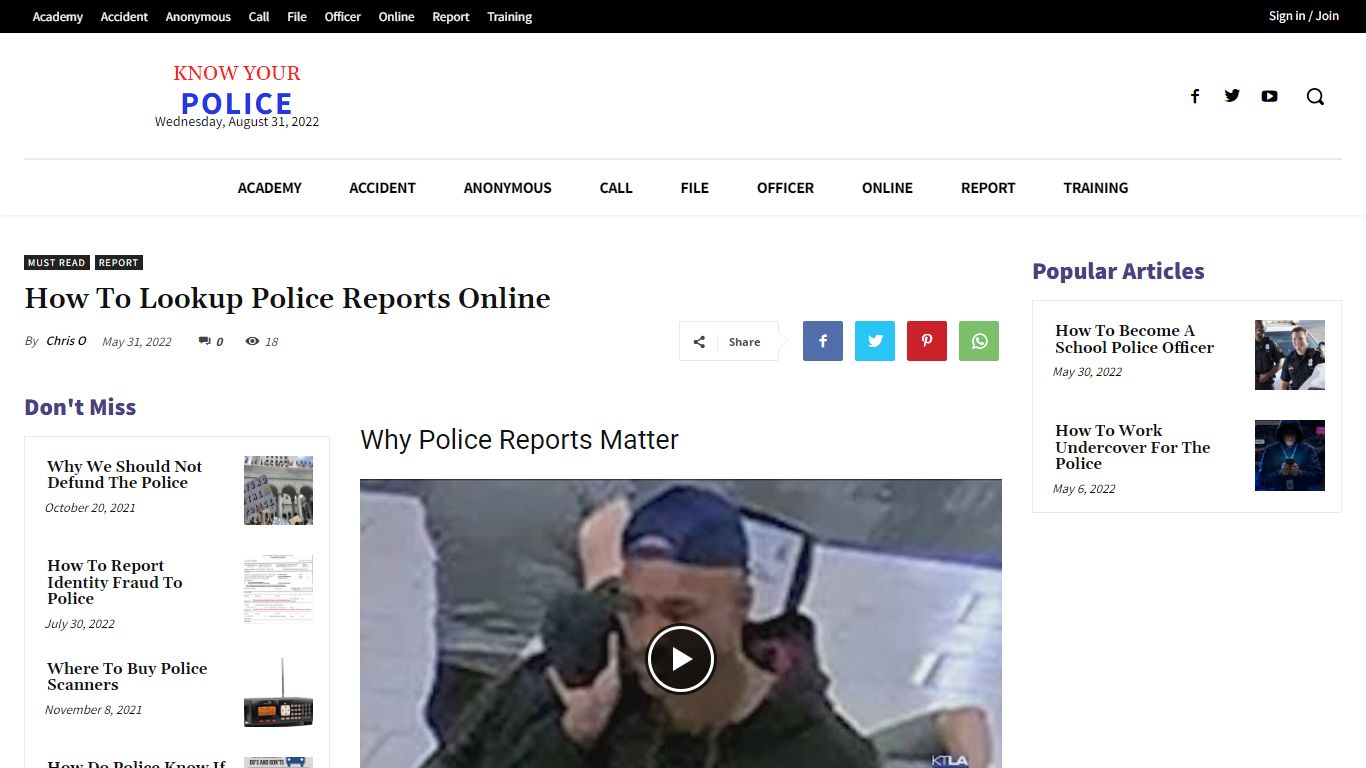
Task: Open Why We Should Not Defund The Police
Action: click(x=124, y=474)
